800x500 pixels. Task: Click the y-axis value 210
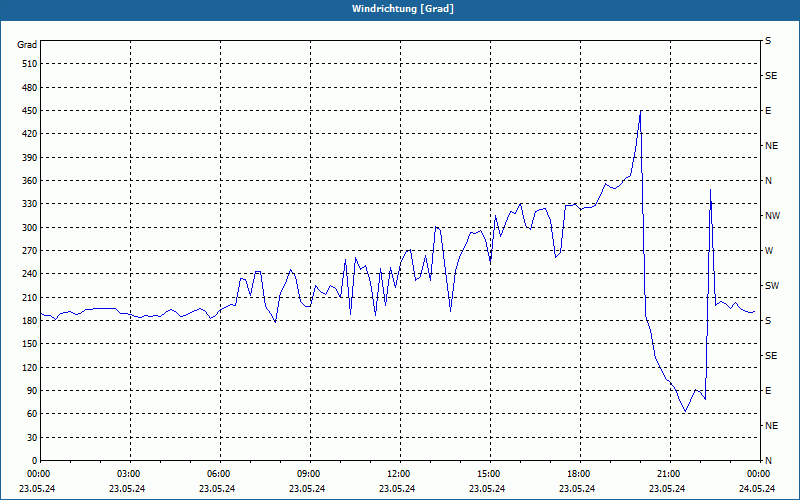pyautogui.click(x=29, y=297)
